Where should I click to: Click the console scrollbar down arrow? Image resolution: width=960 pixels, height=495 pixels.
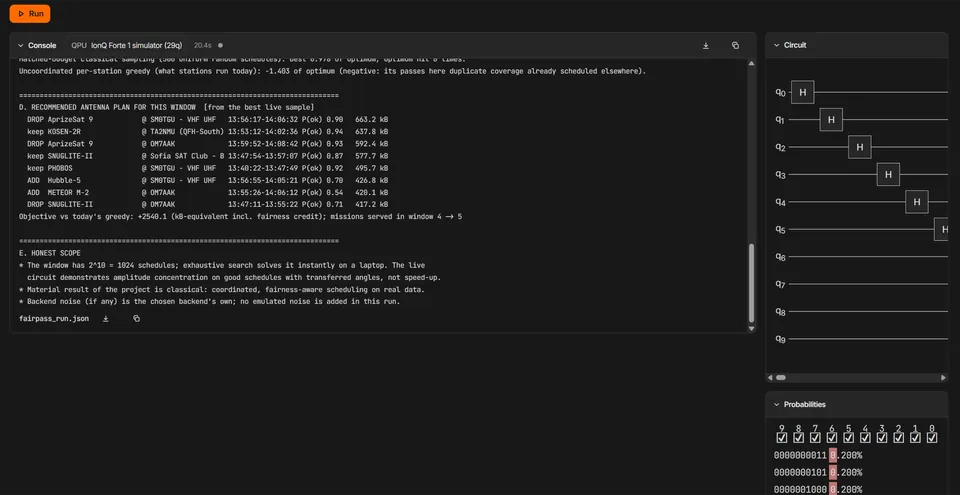752,329
